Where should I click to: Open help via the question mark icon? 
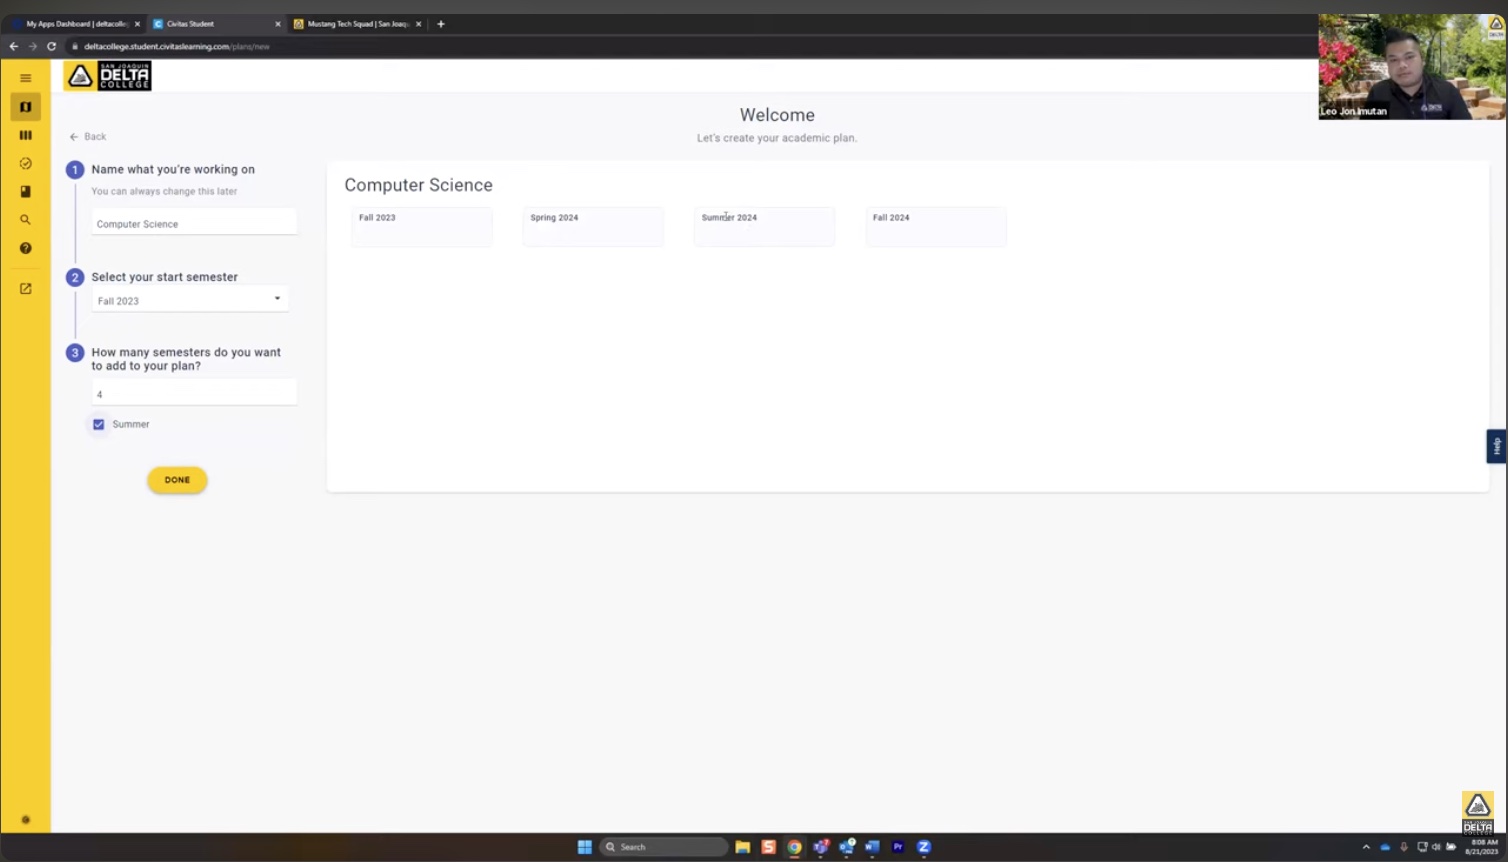click(x=25, y=247)
